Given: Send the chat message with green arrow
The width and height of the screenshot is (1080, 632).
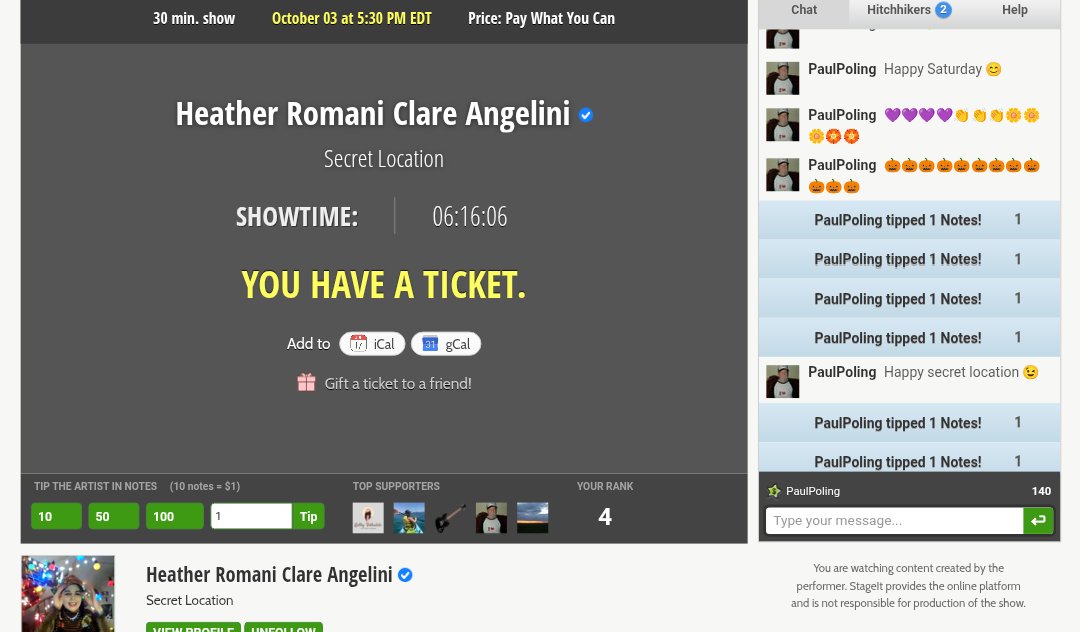Looking at the screenshot, I should (x=1039, y=520).
